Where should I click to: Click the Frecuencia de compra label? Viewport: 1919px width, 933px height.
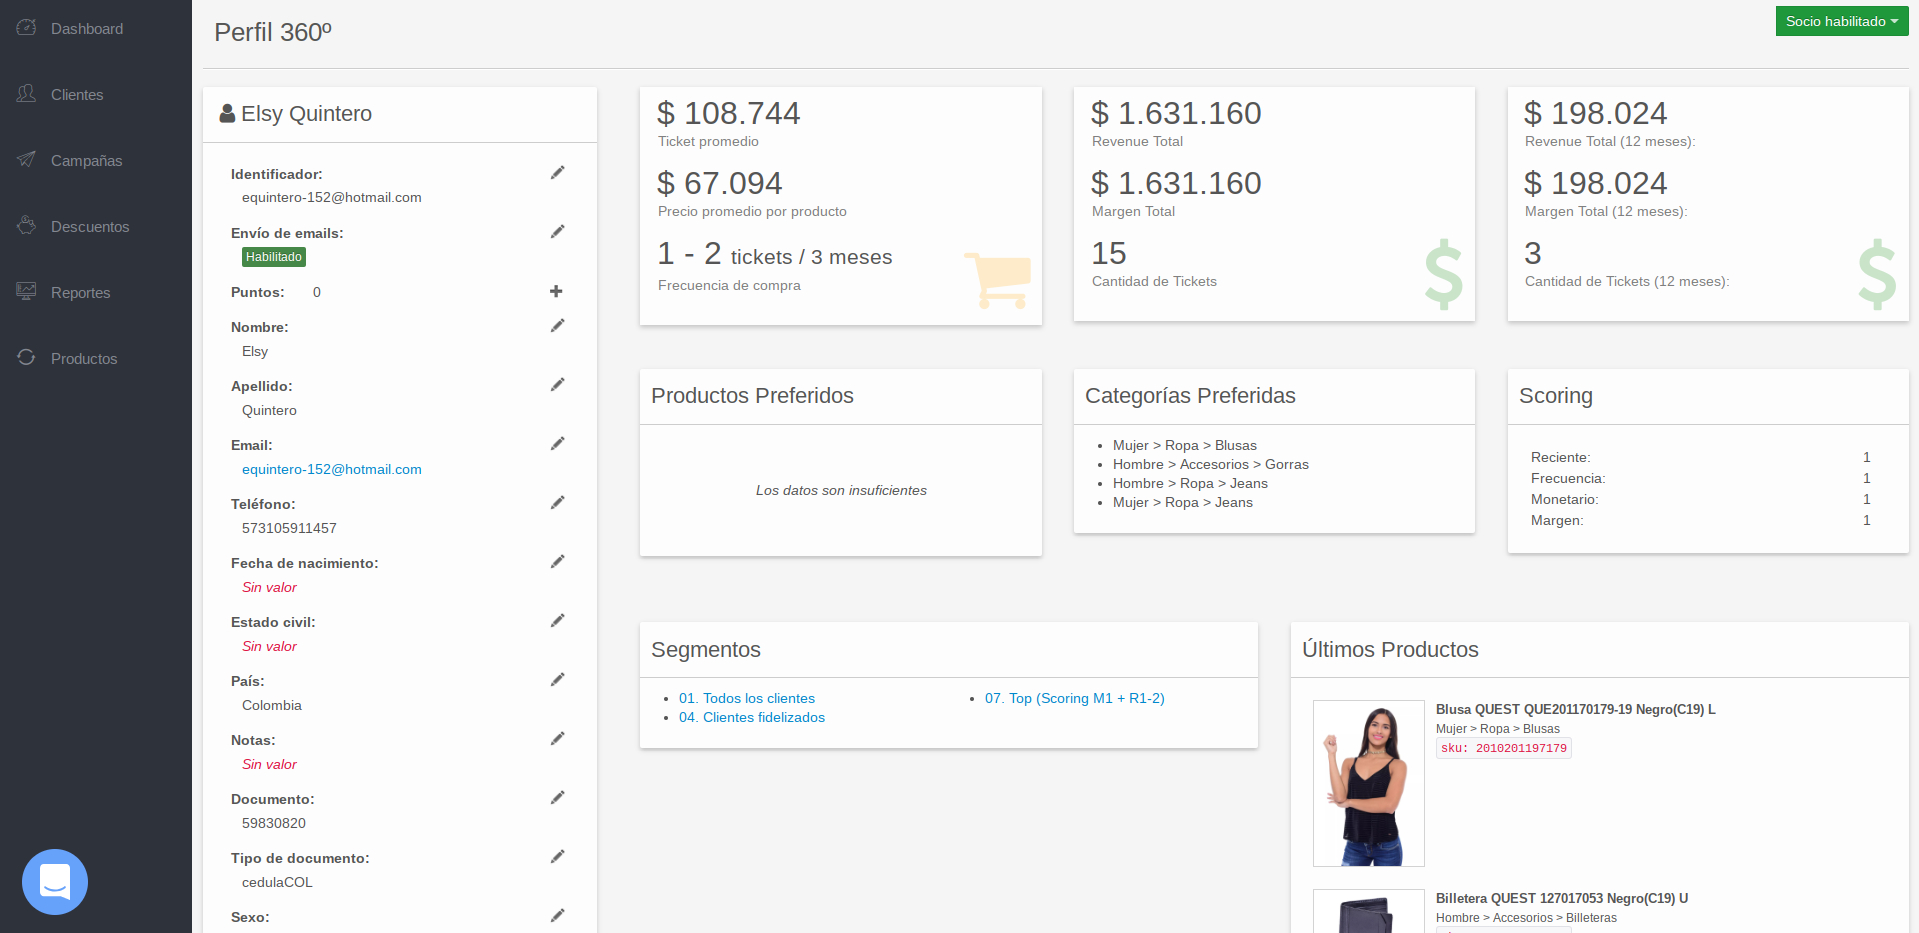(x=729, y=285)
